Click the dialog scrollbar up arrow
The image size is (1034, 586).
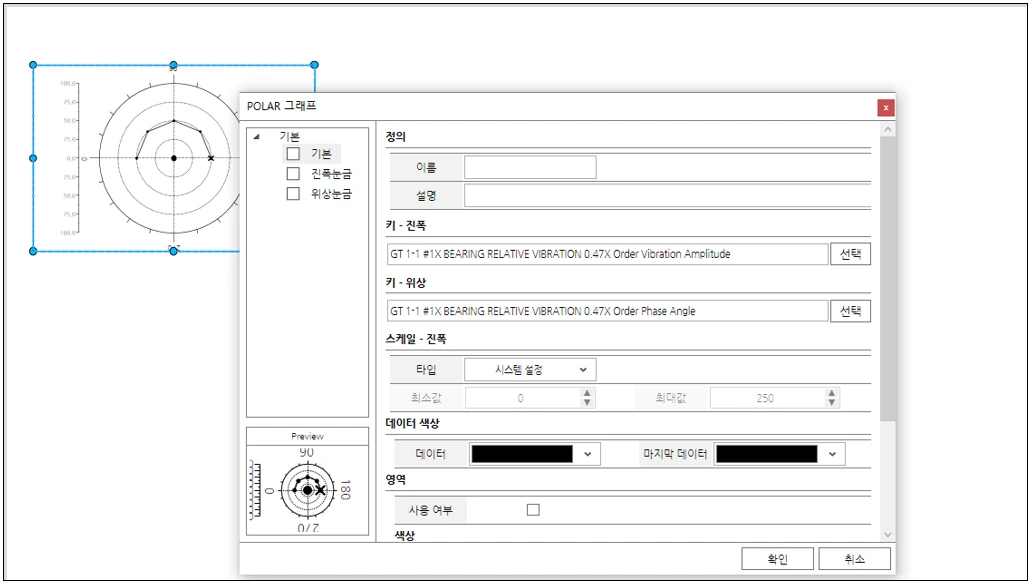888,129
